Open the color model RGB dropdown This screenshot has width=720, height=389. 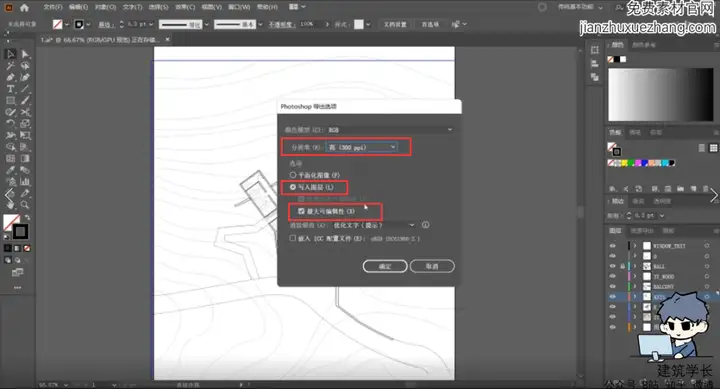(390, 130)
